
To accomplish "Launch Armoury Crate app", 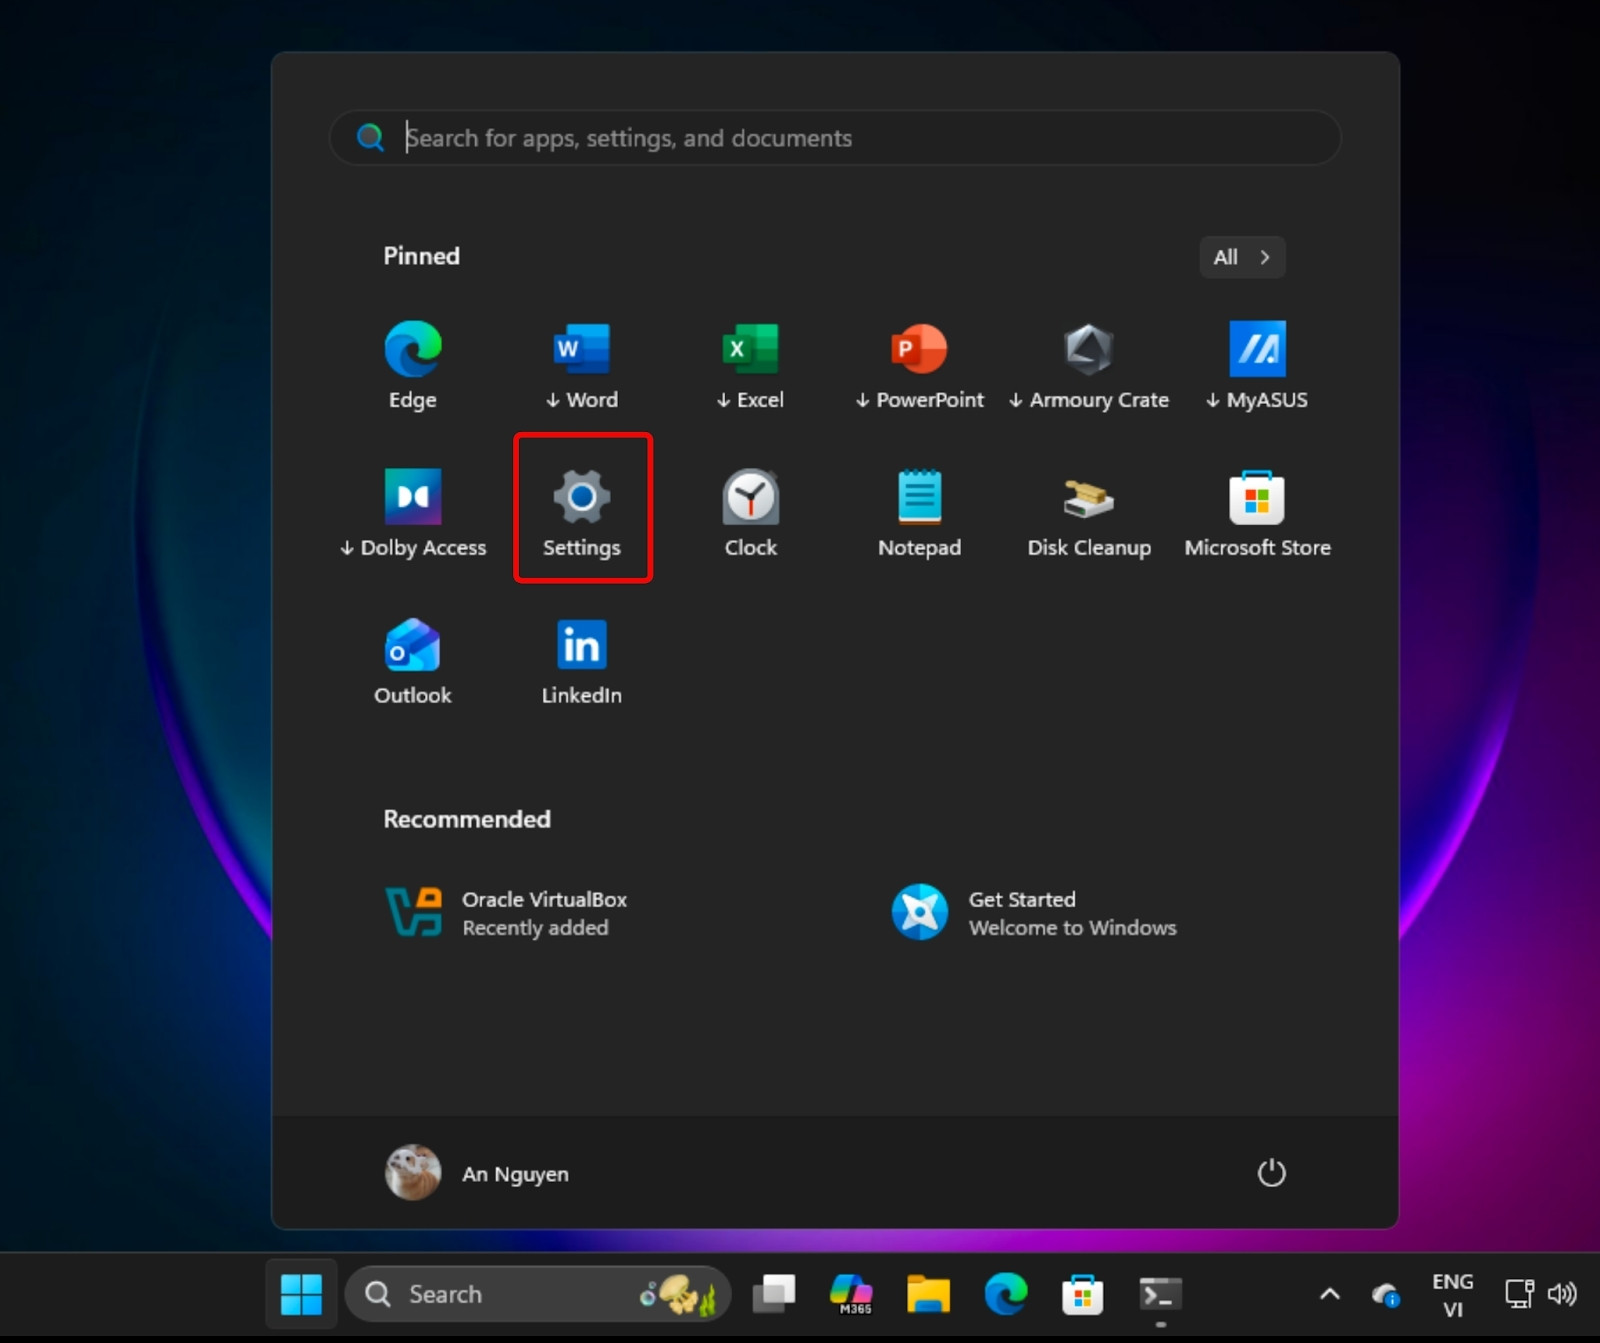I will (1088, 365).
